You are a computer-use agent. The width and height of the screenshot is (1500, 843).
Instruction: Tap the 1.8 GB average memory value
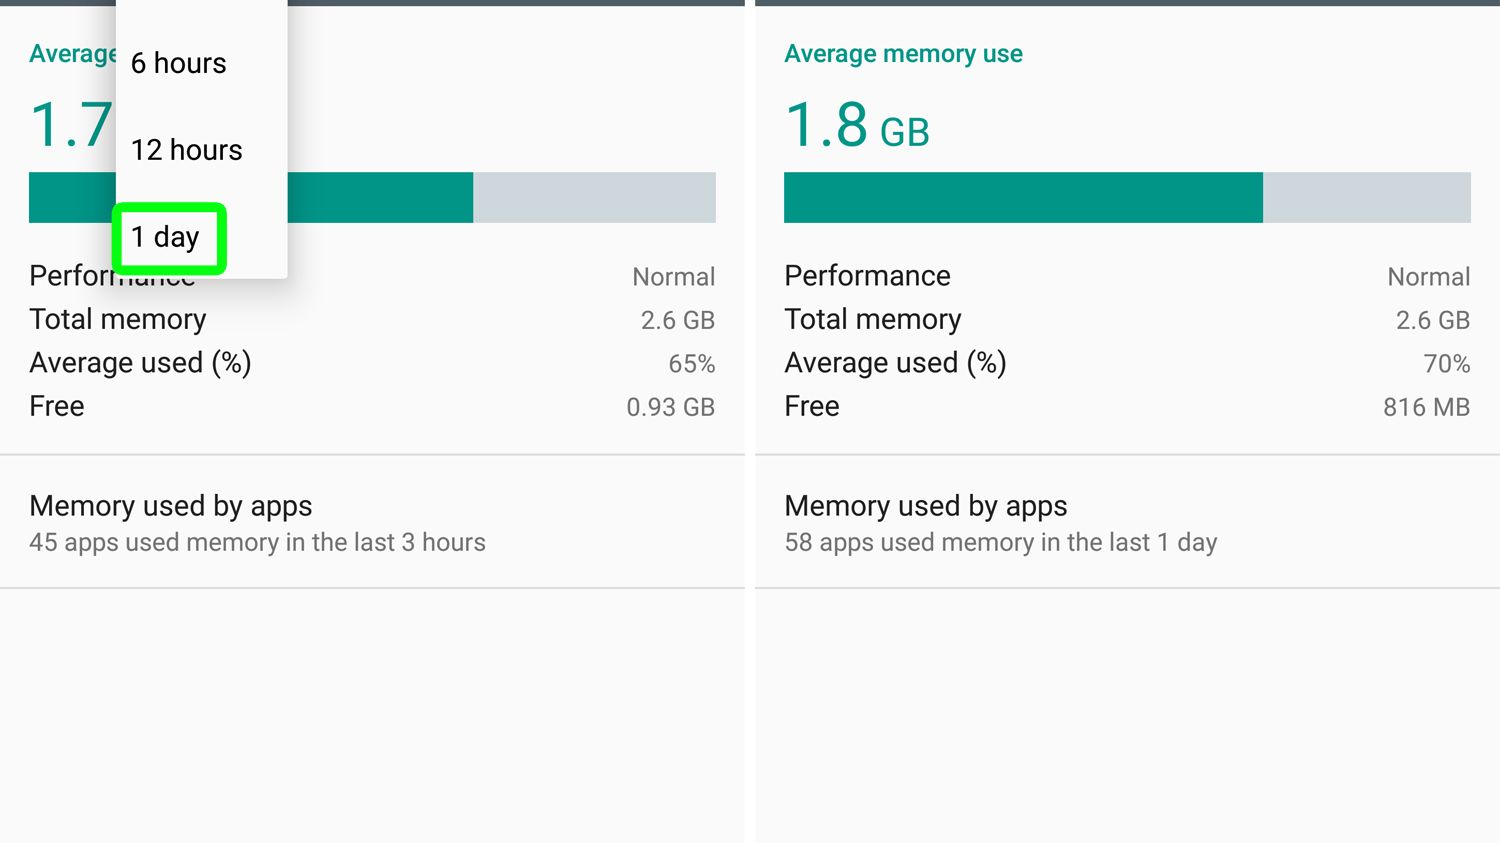pyautogui.click(x=857, y=126)
